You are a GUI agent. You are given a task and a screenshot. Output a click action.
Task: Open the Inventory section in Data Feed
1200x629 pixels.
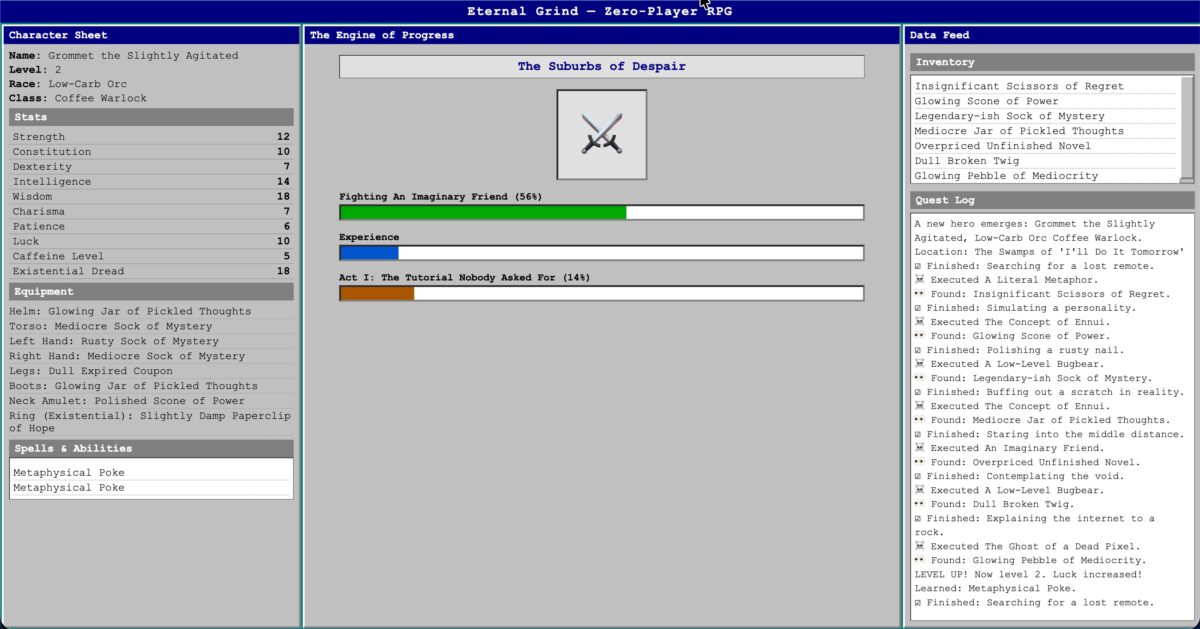coord(1050,61)
